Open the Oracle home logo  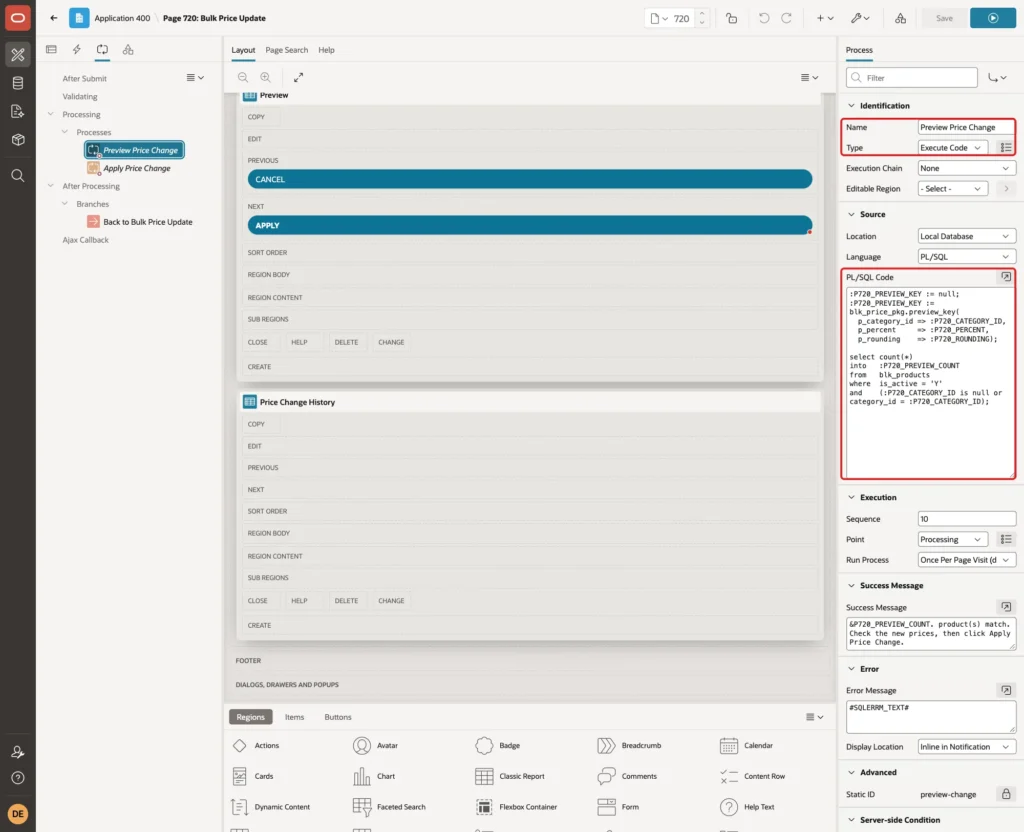coord(18,18)
